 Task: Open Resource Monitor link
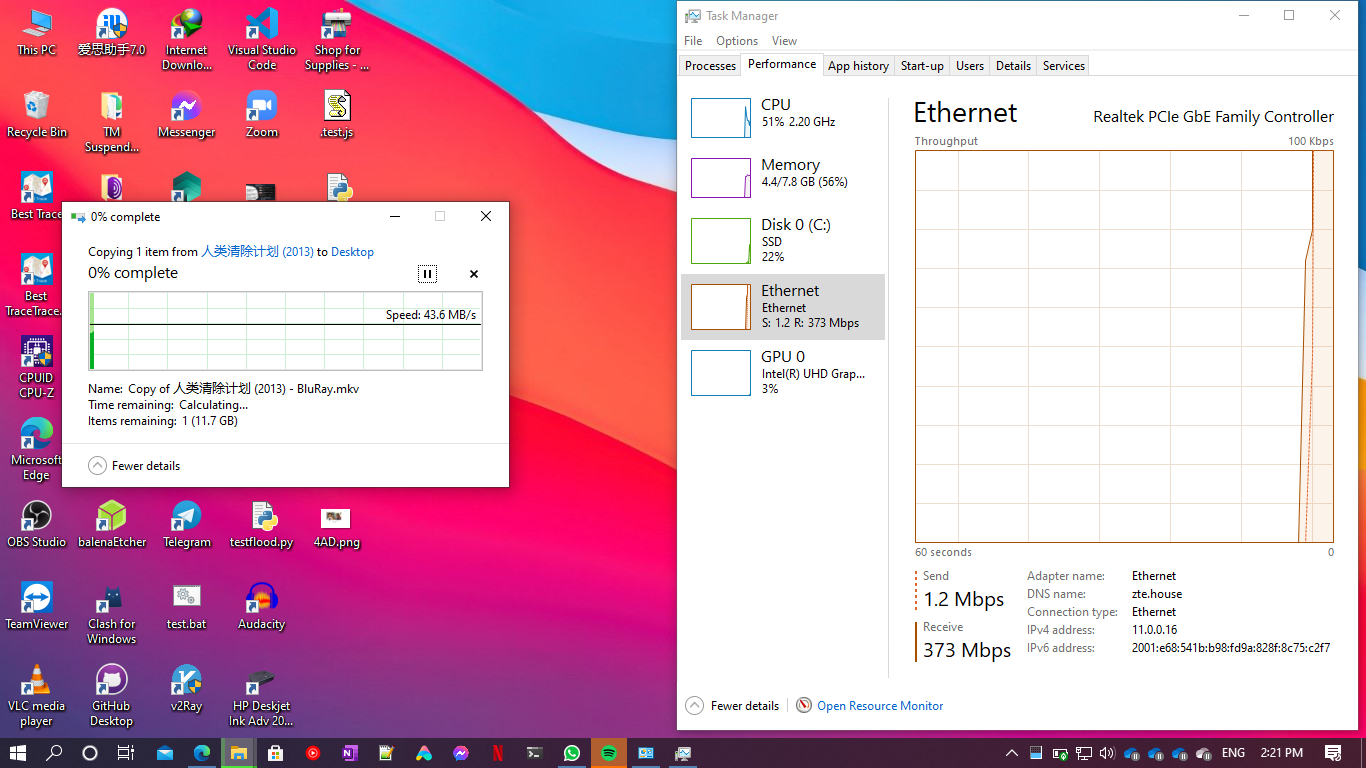(879, 705)
